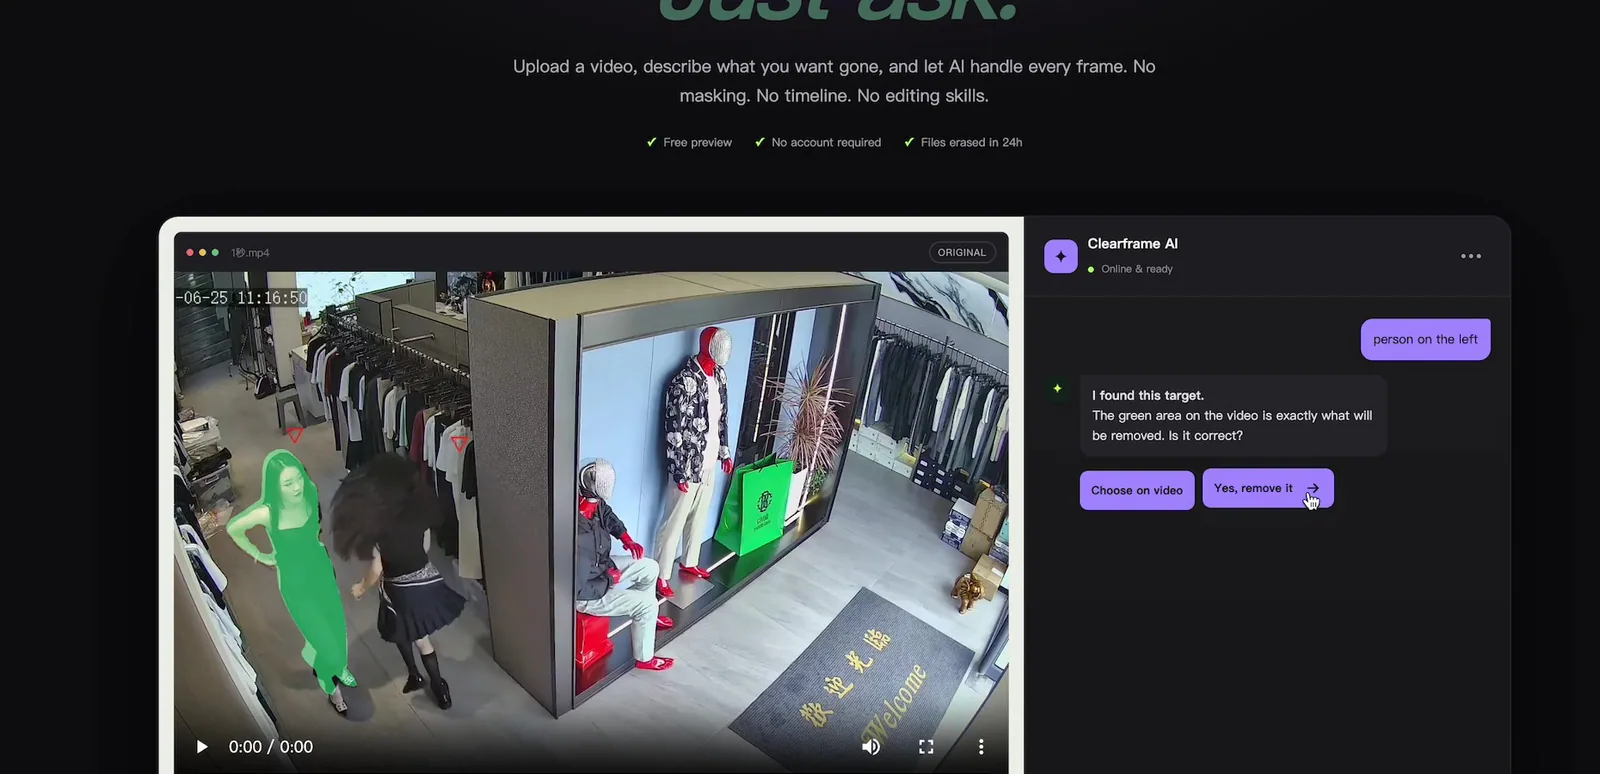Click the Files erased in 24h text
This screenshot has height=774, width=1600.
point(971,142)
